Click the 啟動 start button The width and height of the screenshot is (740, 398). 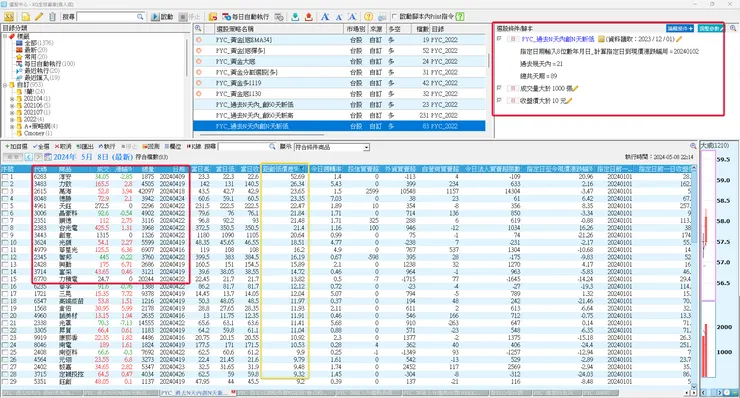click(x=162, y=17)
